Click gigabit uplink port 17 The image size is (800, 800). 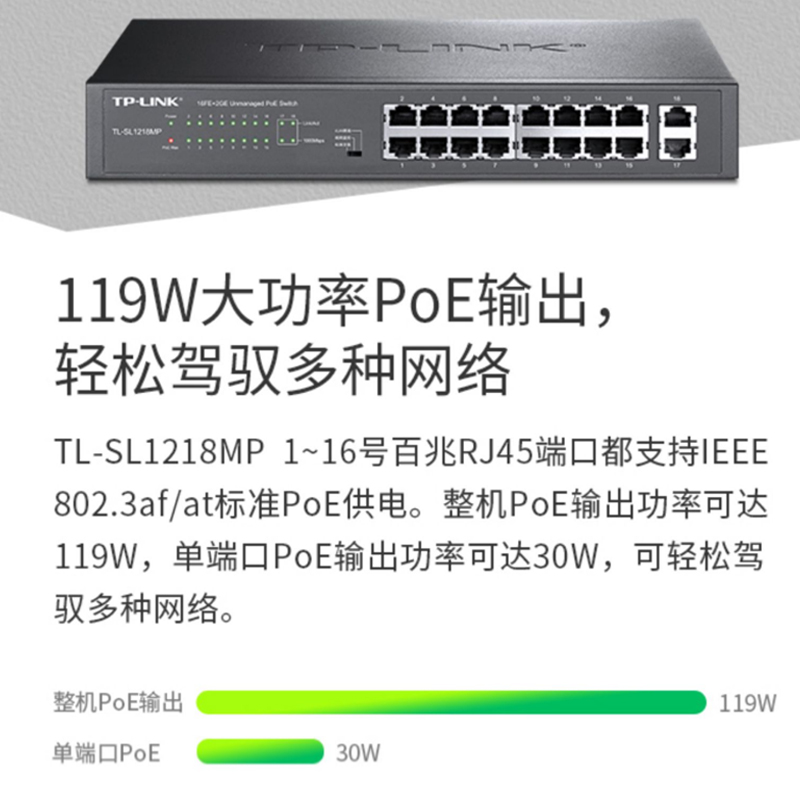click(677, 148)
